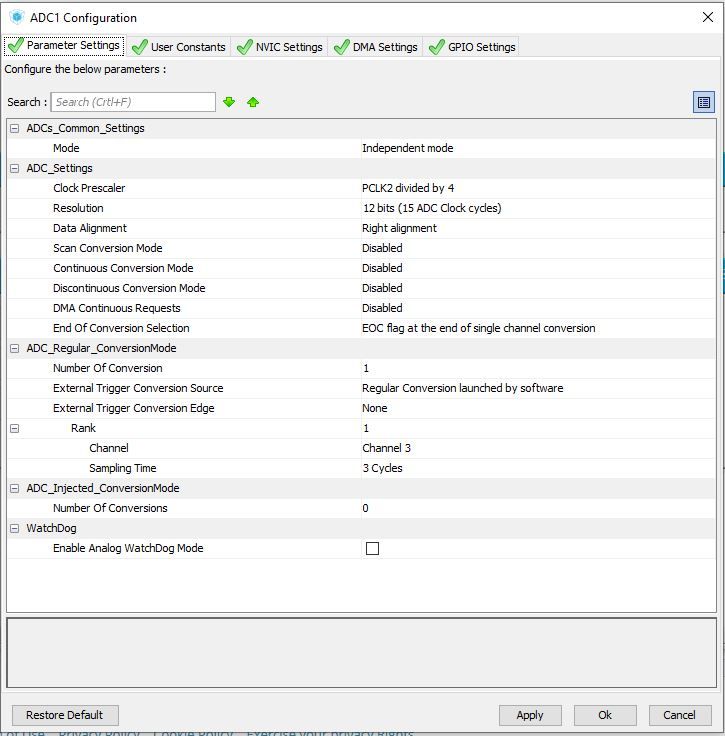Select Continuous Conversion Mode label
The height and width of the screenshot is (736, 725).
123,268
